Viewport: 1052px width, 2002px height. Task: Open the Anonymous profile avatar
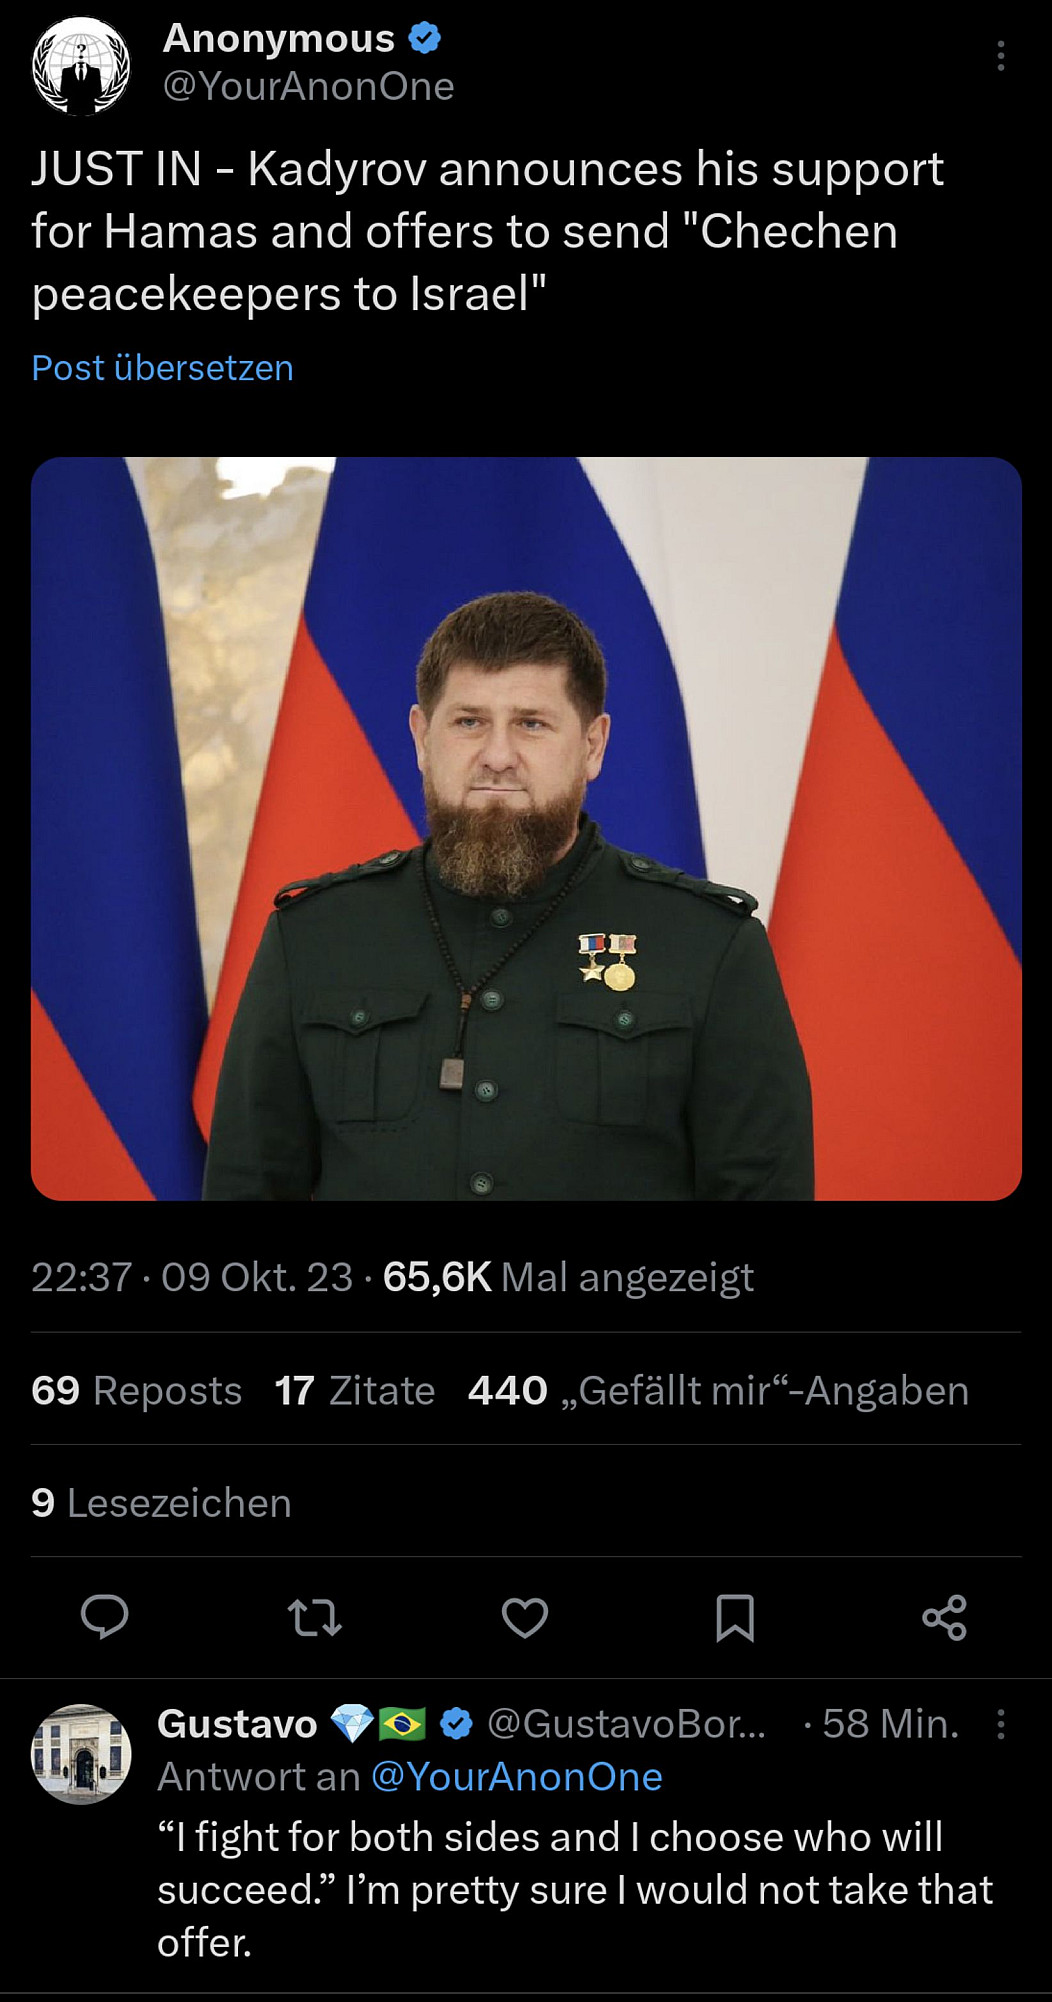point(81,65)
